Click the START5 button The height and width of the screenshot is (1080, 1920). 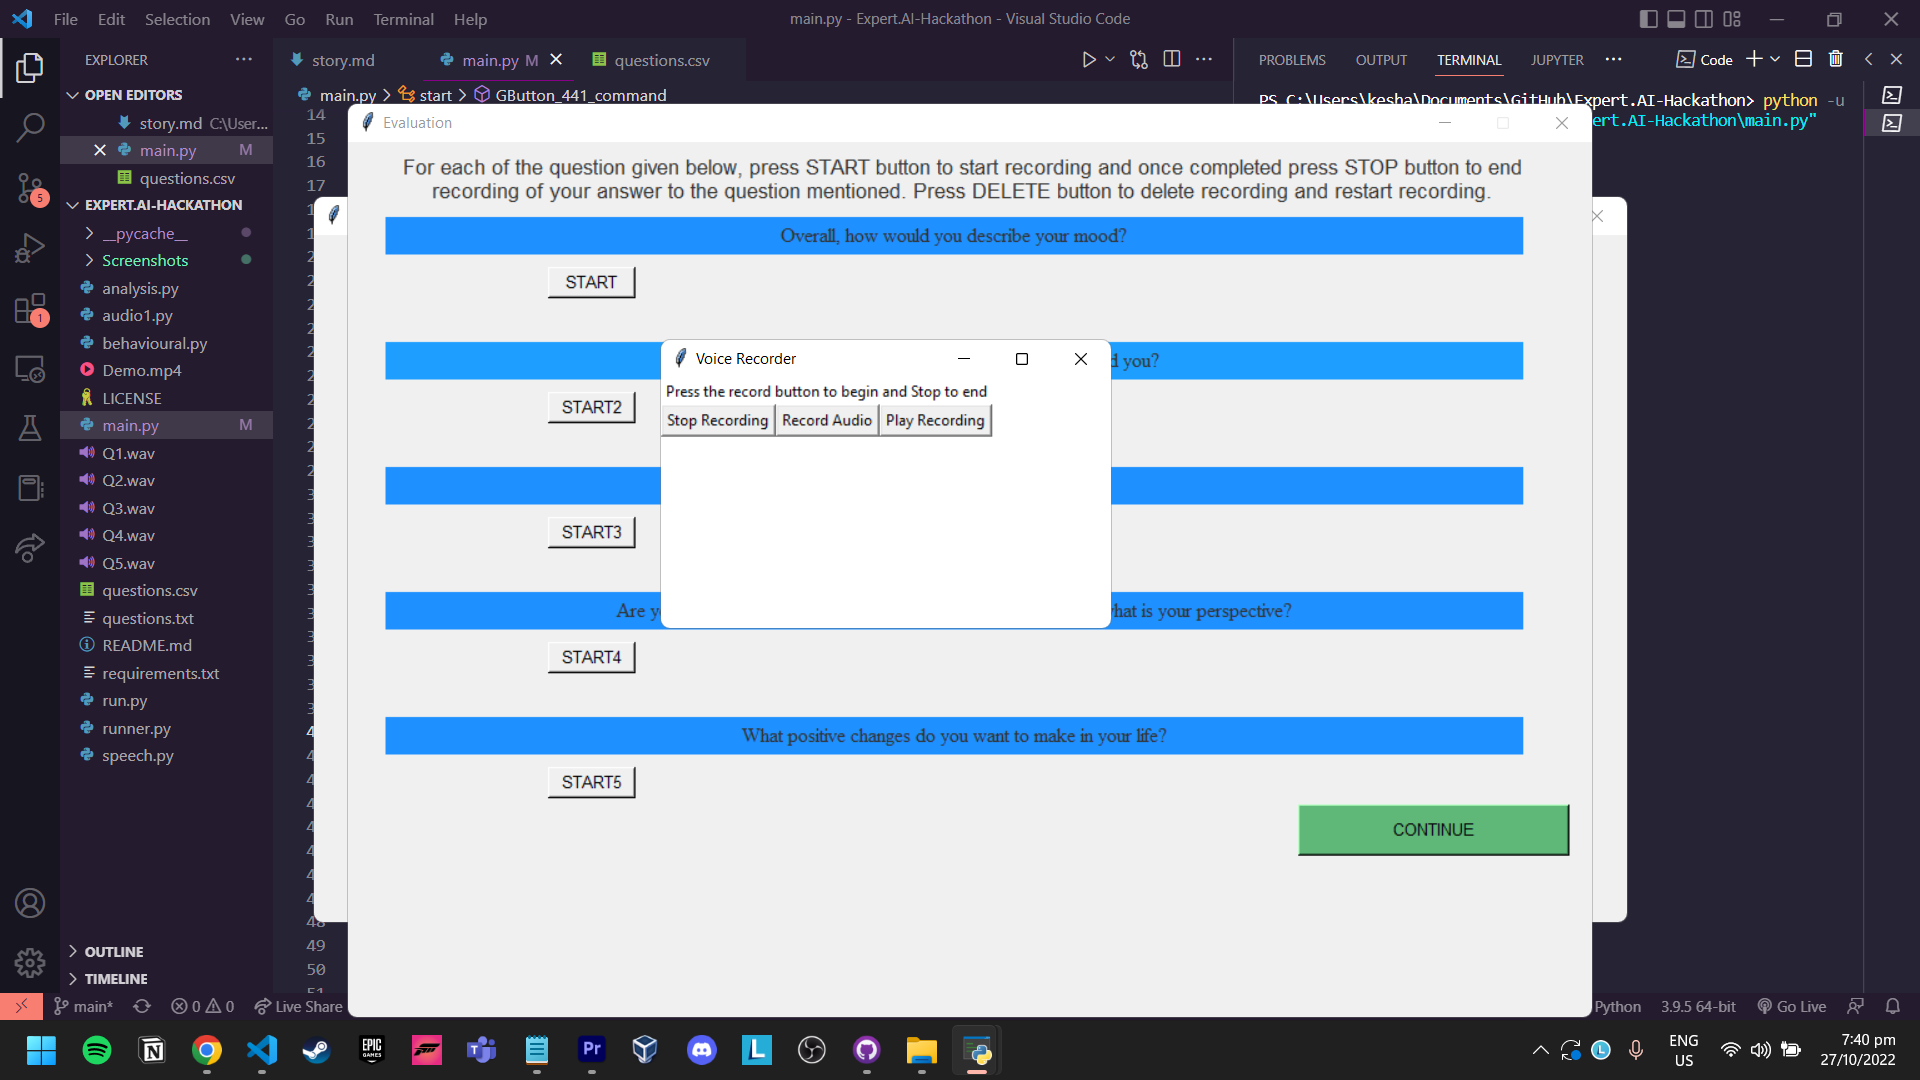591,782
